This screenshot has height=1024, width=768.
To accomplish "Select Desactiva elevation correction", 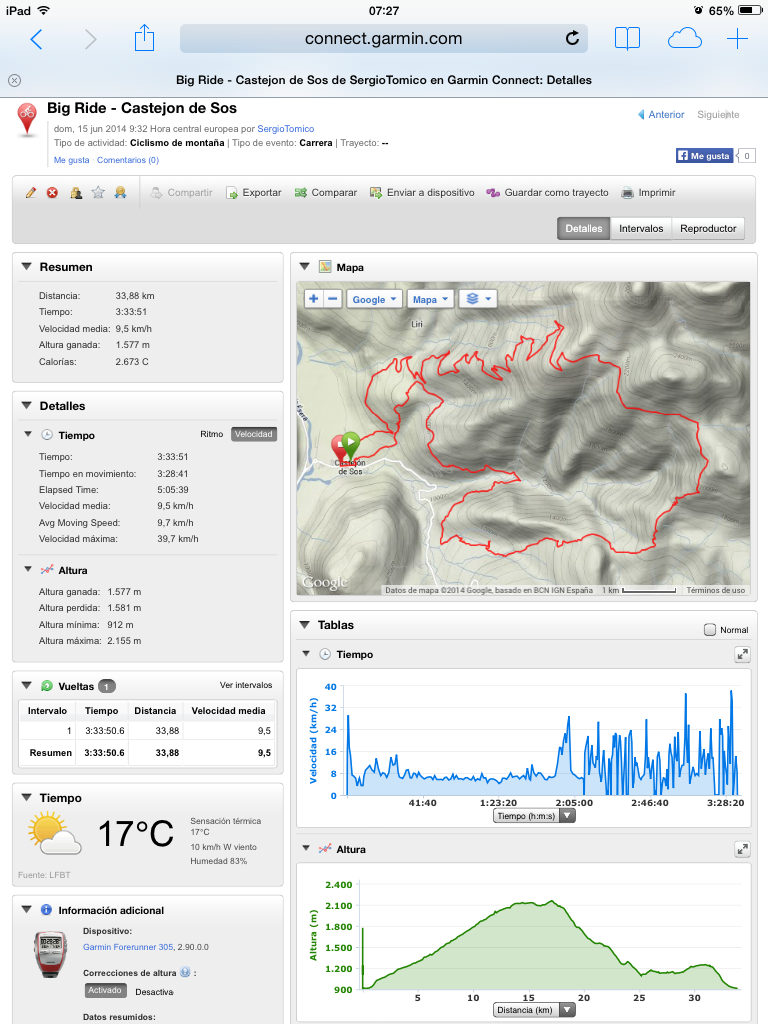I will click(154, 991).
